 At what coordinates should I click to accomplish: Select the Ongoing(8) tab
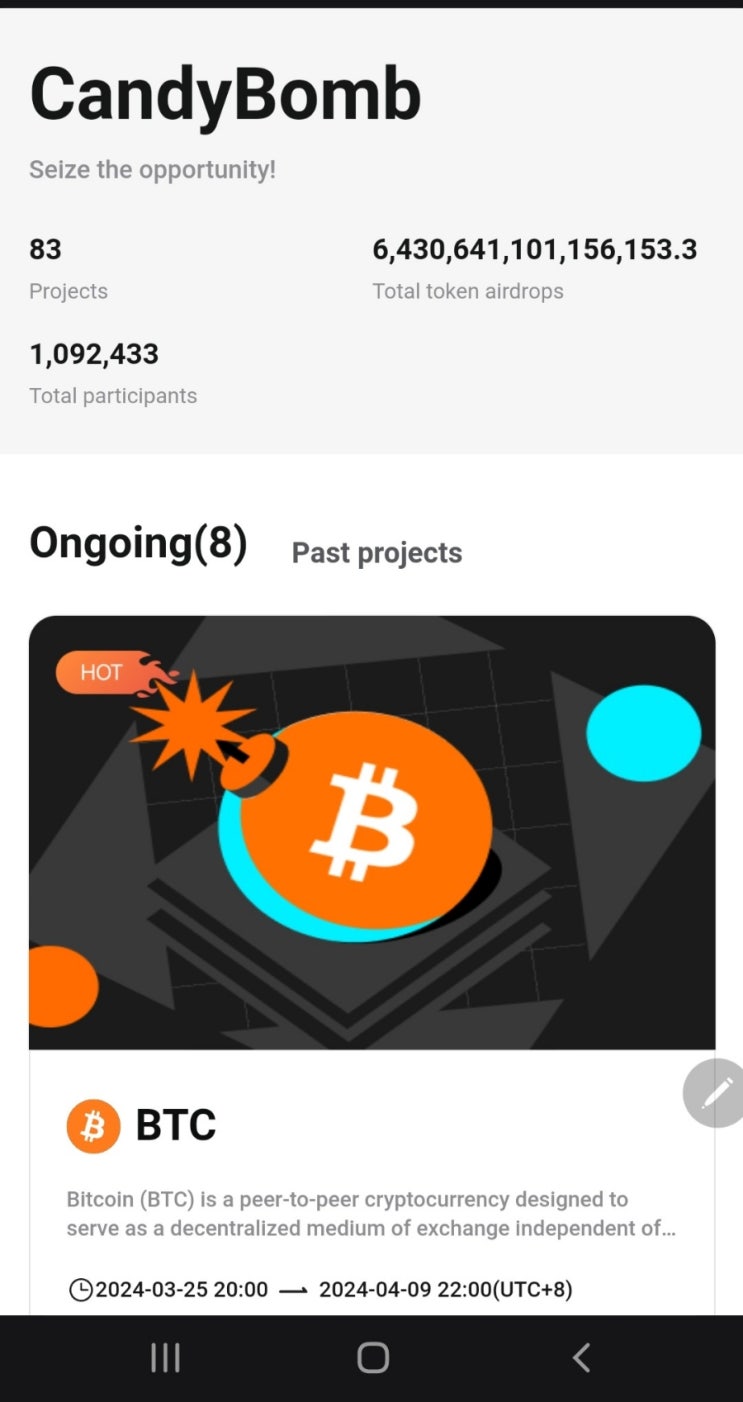(138, 543)
